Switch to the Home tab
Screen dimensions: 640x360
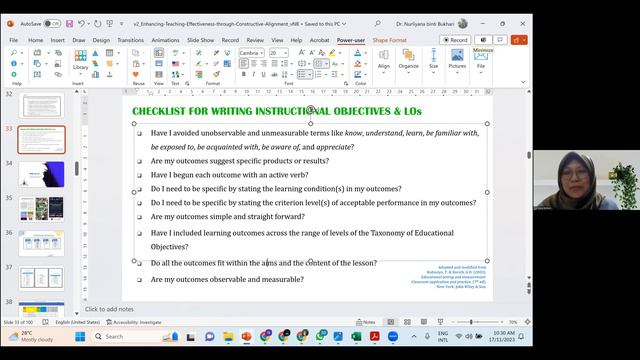tap(36, 40)
